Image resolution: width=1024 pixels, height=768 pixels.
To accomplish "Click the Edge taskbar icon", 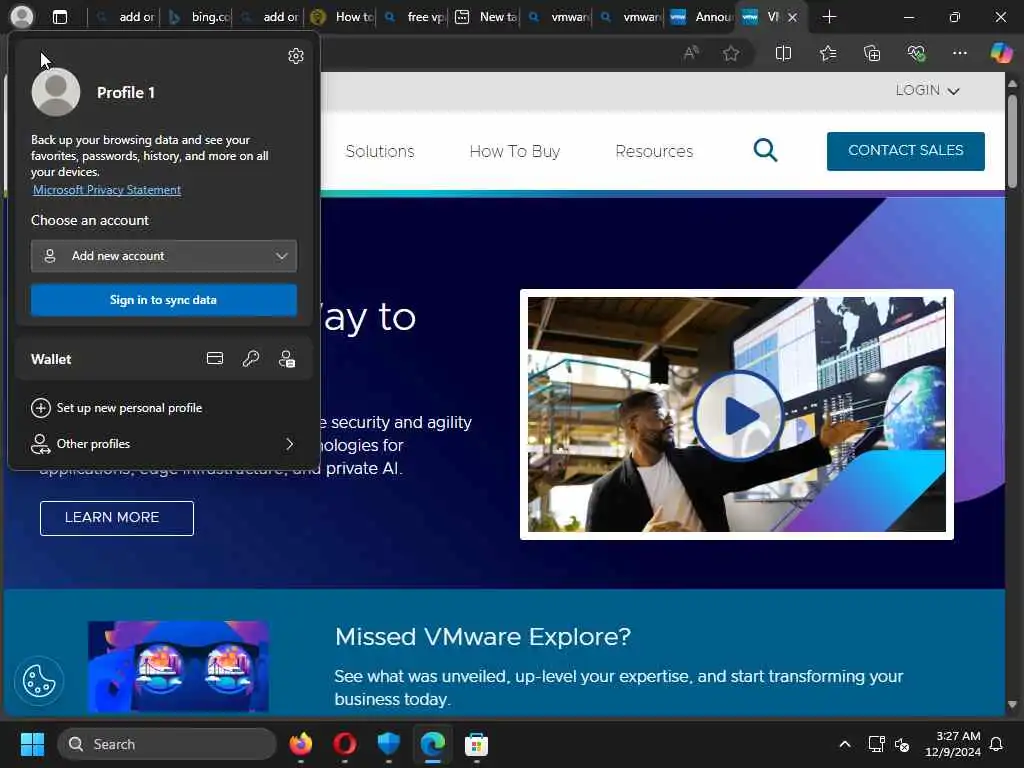I will click(x=432, y=744).
